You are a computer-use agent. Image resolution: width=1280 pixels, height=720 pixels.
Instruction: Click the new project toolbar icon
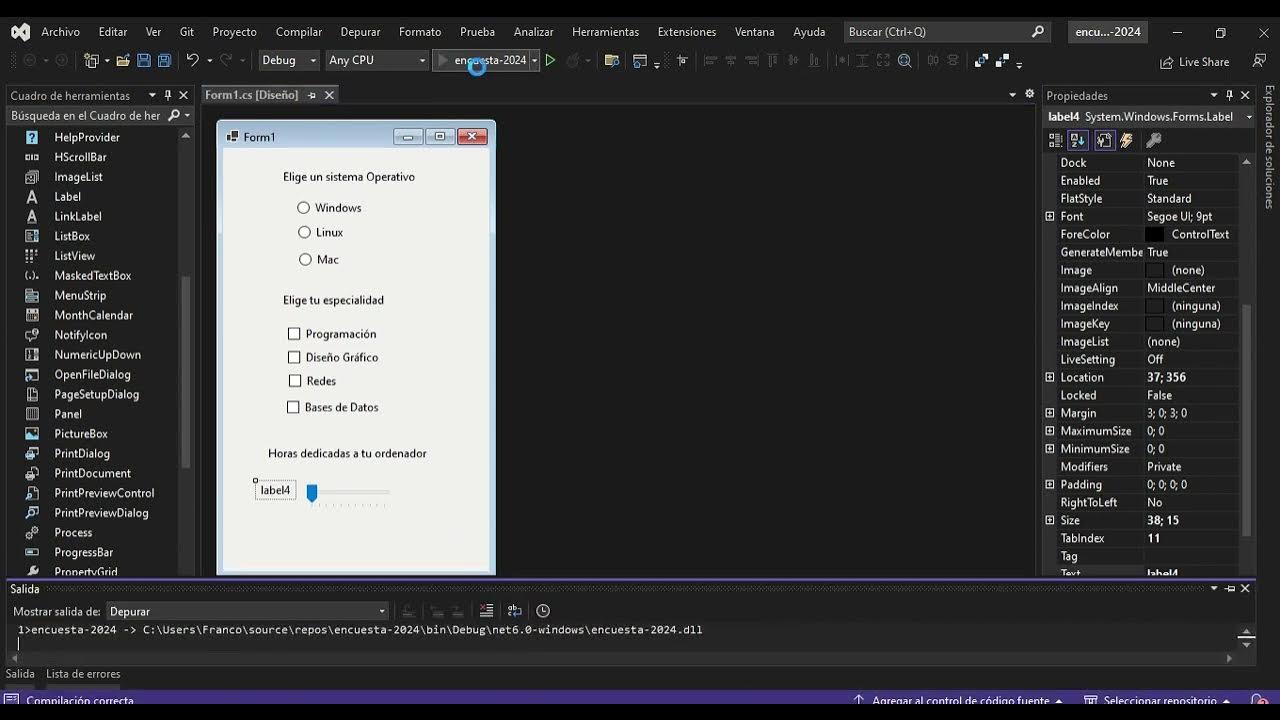click(91, 61)
